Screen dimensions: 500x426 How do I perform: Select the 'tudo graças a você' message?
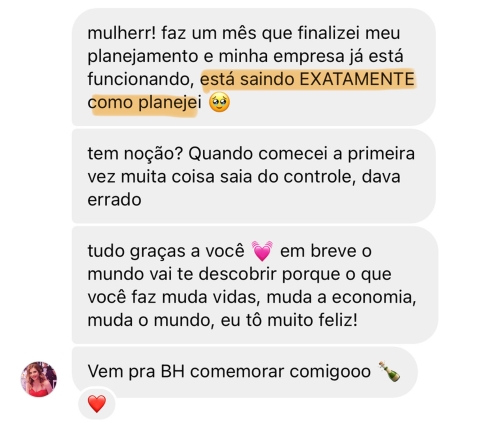255,285
